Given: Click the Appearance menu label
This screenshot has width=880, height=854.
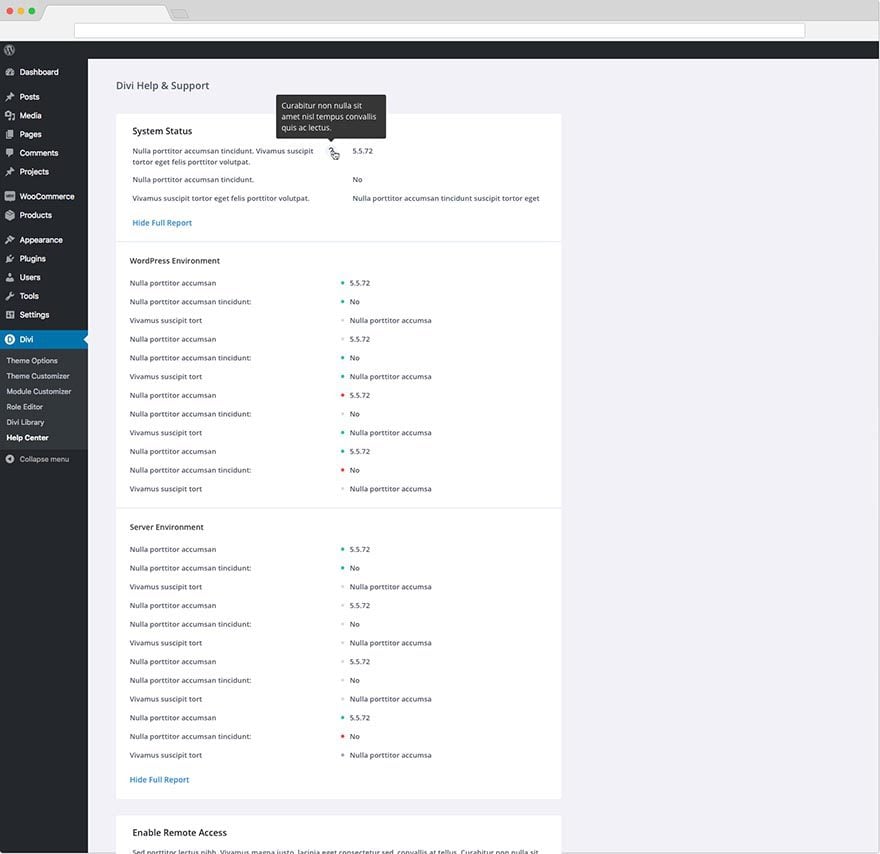Looking at the screenshot, I should point(41,240).
